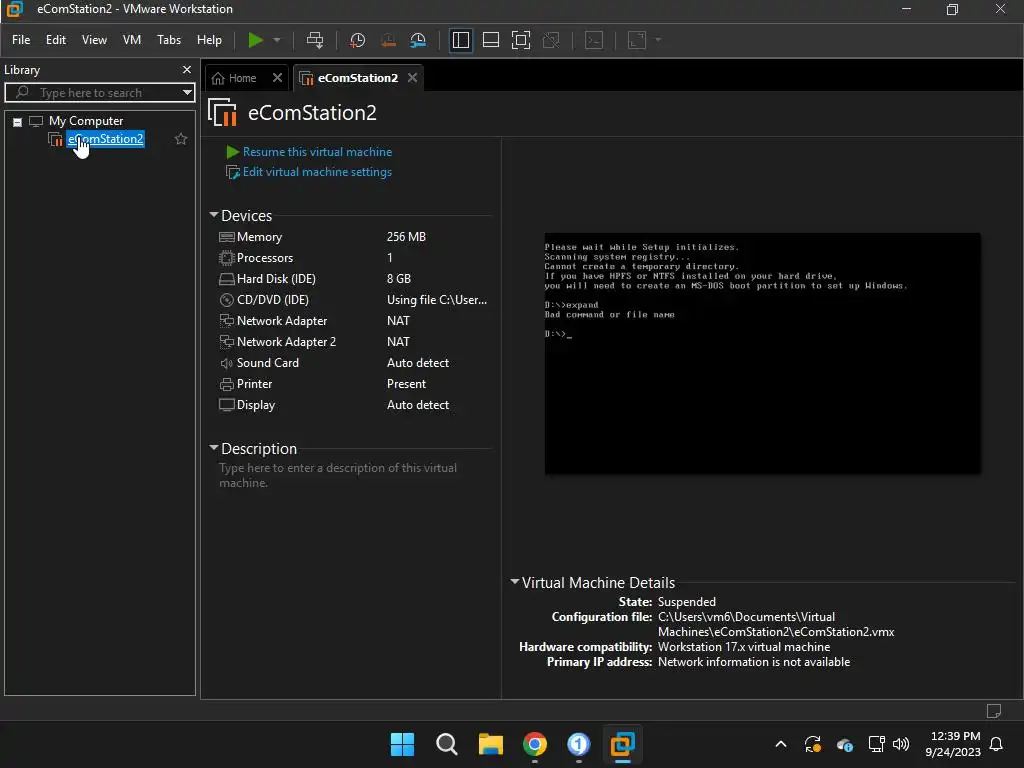1024x768 pixels.
Task: Collapse the Virtual Machine Details section
Action: 515,581
